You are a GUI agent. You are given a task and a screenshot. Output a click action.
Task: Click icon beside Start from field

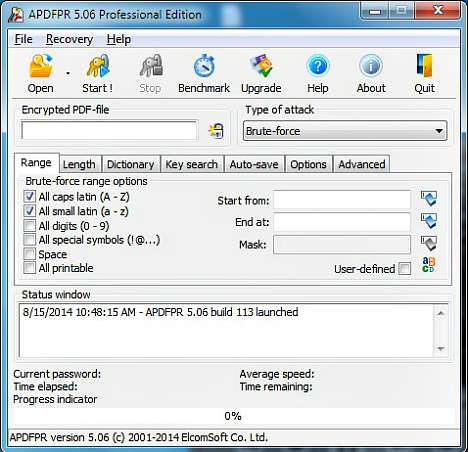429,199
